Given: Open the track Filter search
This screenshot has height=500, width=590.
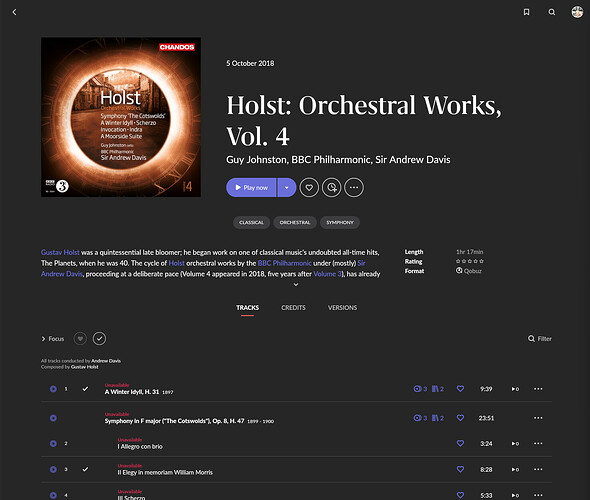Looking at the screenshot, I should pos(540,339).
